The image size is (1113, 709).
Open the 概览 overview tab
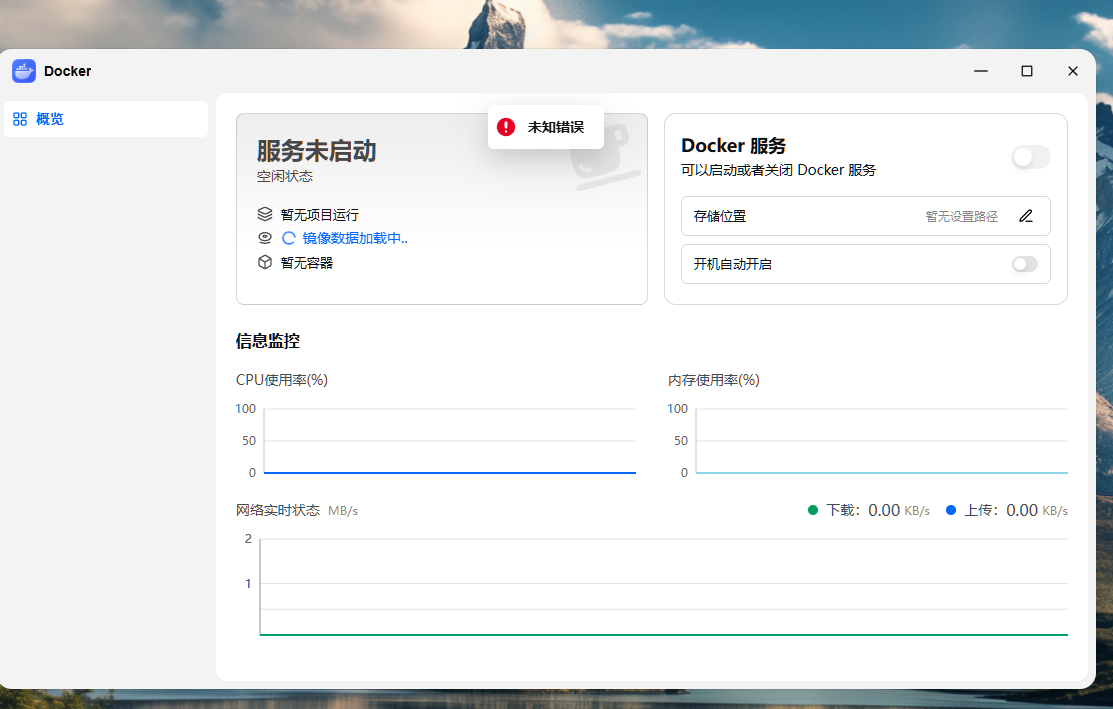click(106, 119)
